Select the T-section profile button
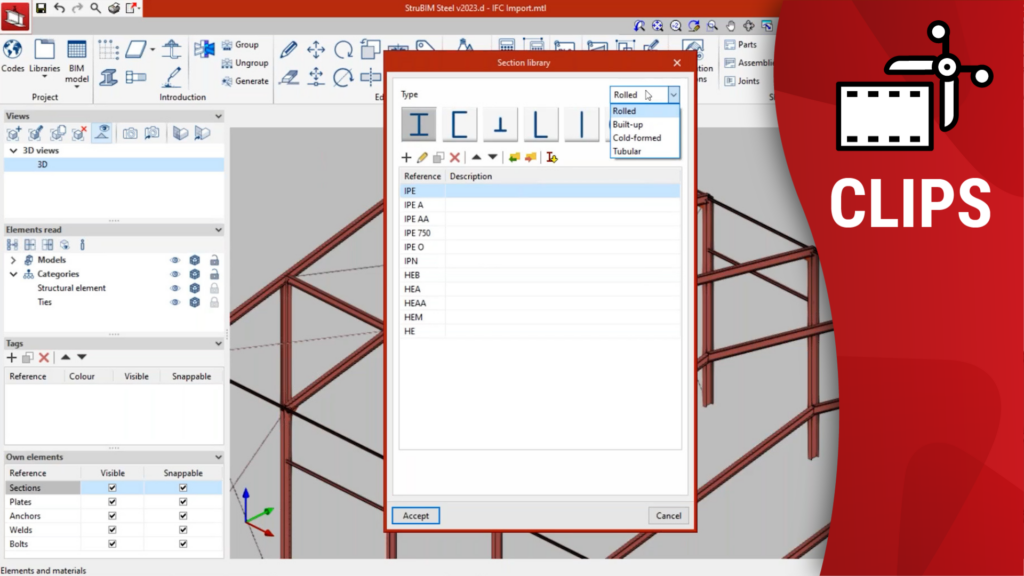Image resolution: width=1024 pixels, height=576 pixels. click(501, 125)
